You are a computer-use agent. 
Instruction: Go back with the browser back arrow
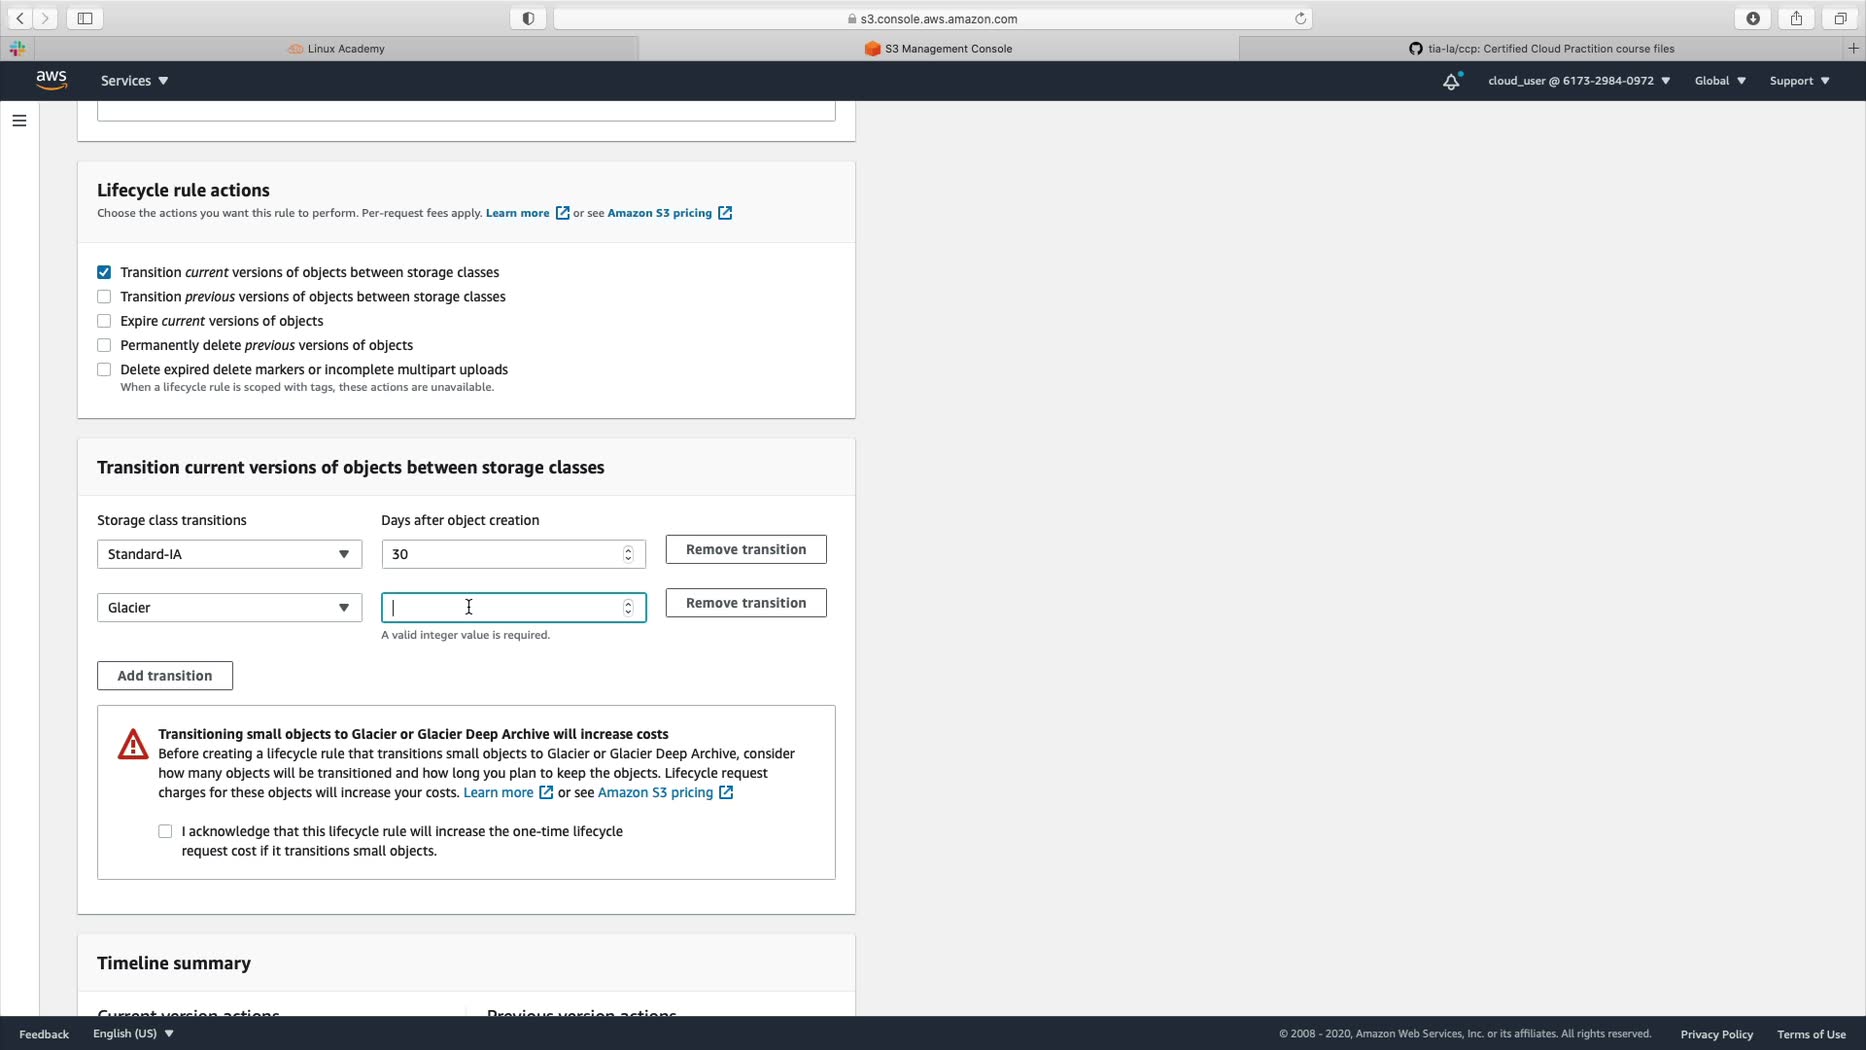point(20,18)
